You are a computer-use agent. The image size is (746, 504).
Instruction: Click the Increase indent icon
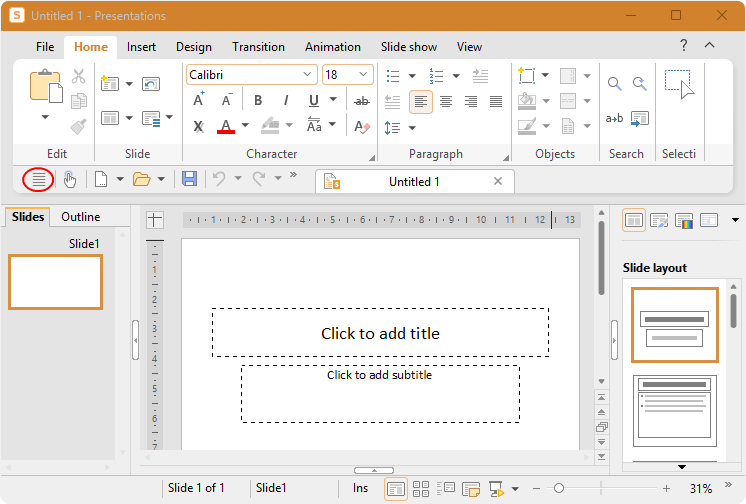(480, 76)
